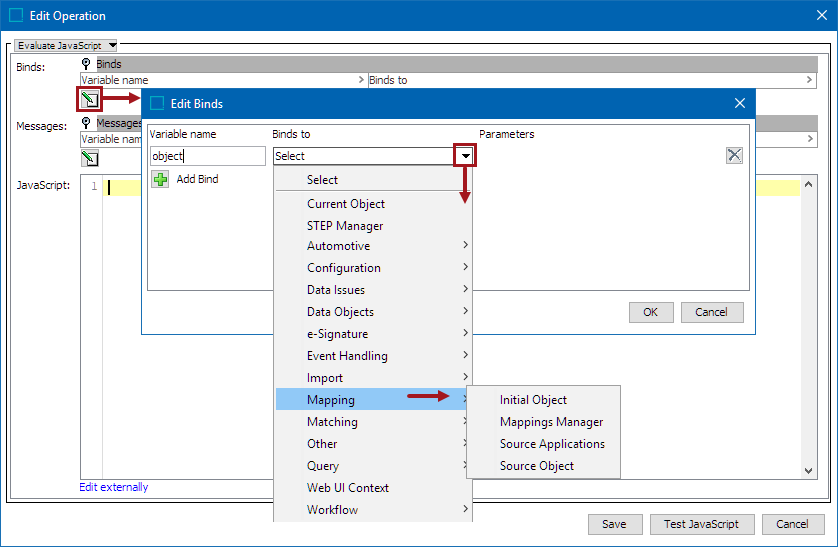
Task: Expand the Automotive submenu
Action: 372,246
